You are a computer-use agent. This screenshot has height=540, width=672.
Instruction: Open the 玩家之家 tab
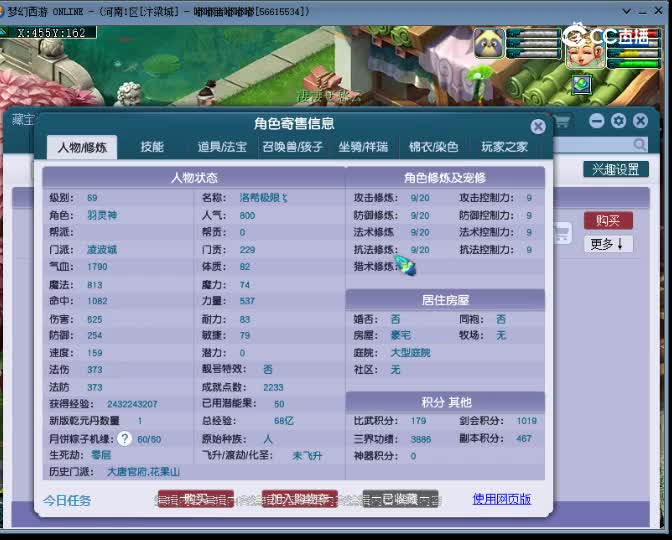point(504,147)
